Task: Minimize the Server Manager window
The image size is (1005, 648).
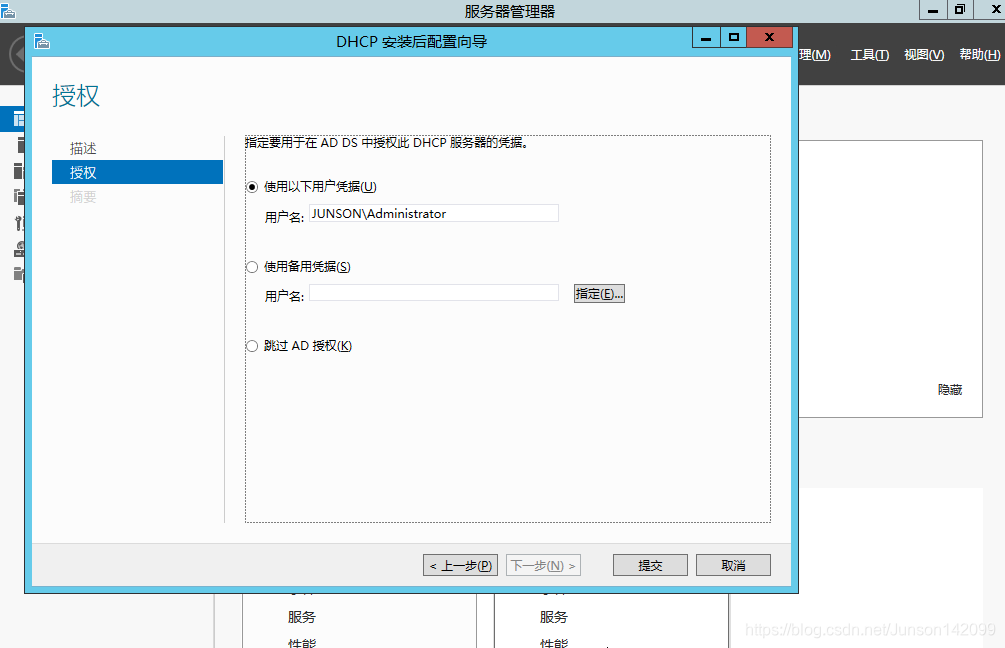Action: pos(933,10)
